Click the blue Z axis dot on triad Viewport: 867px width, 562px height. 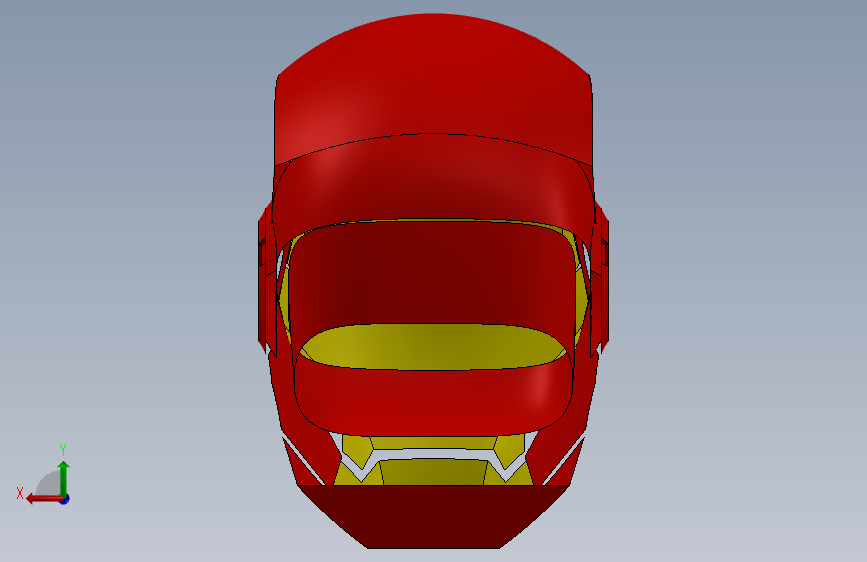click(65, 499)
